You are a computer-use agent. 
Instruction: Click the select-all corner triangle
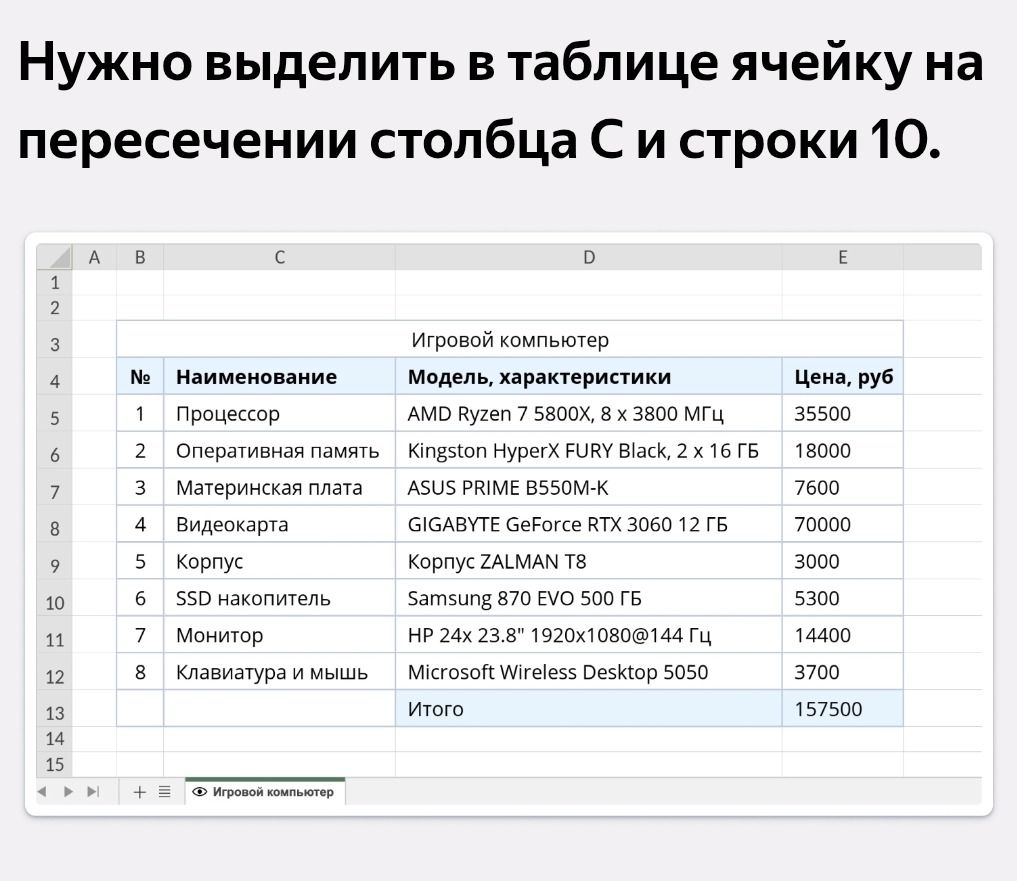click(x=54, y=257)
